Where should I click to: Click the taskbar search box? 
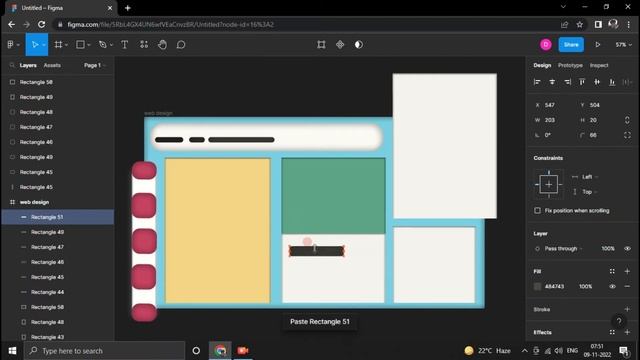[x=104, y=351]
